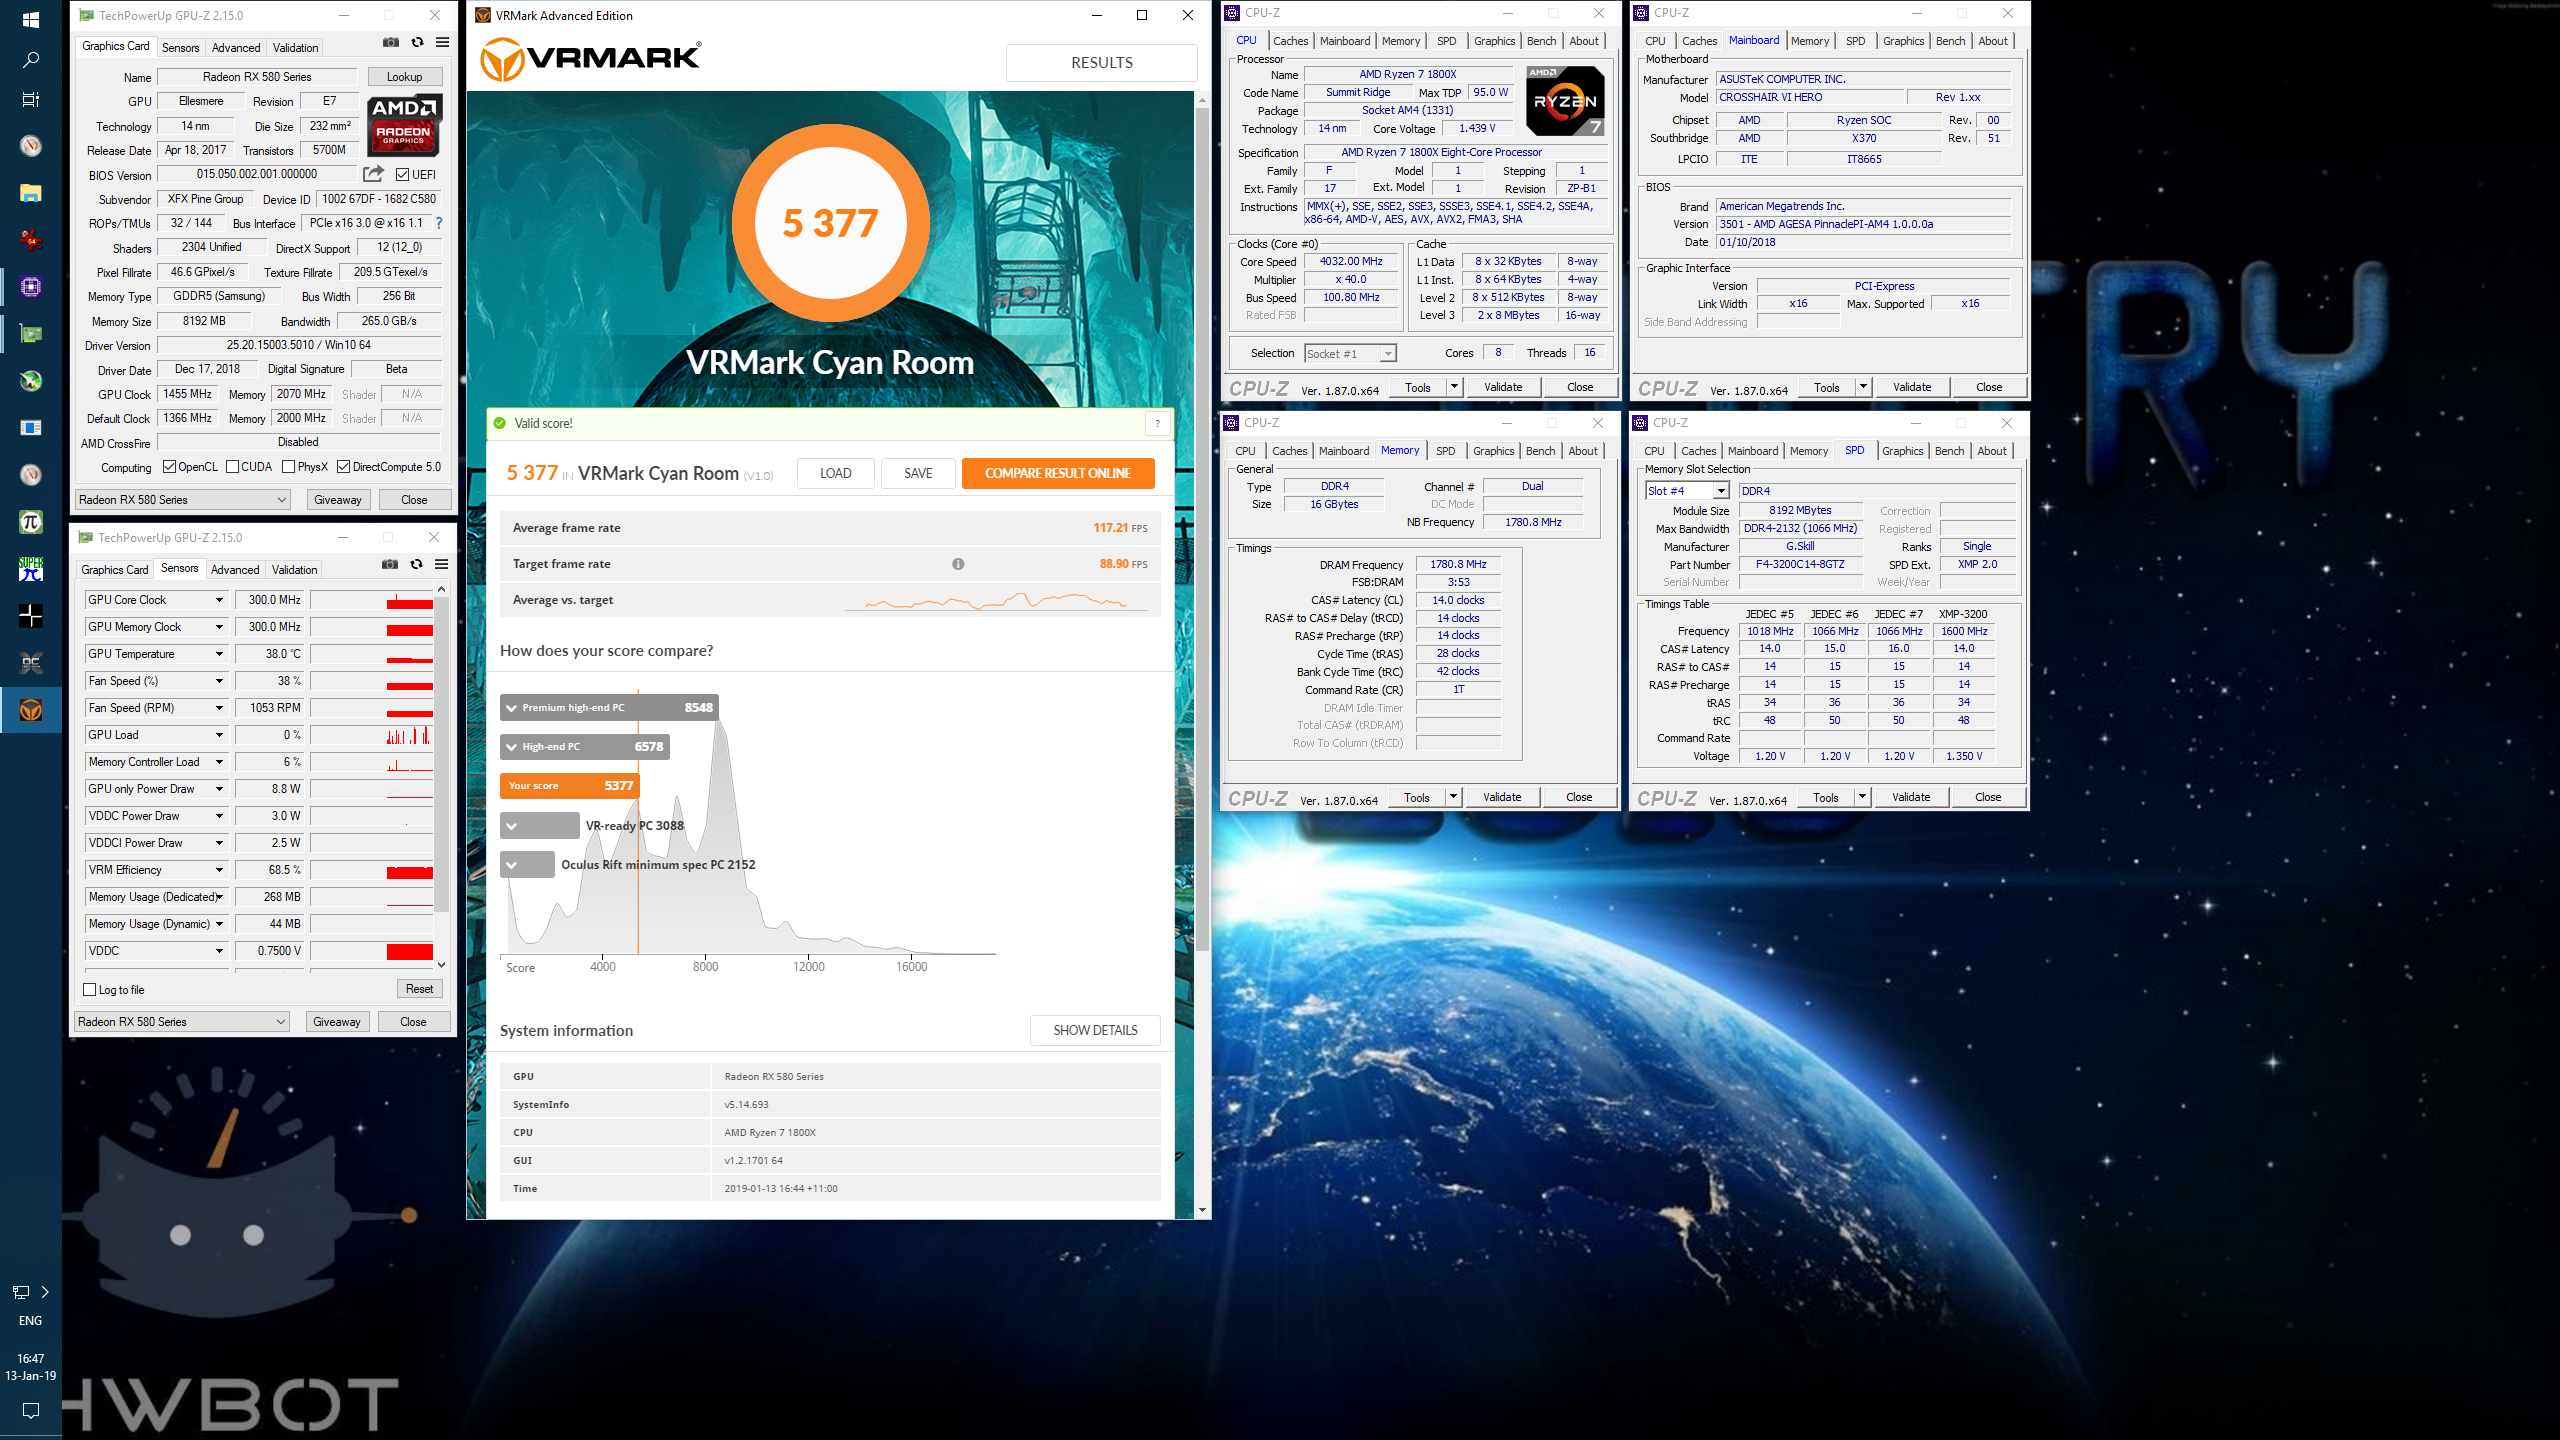
Task: Click the language indicator ENG in tray
Action: point(30,1321)
